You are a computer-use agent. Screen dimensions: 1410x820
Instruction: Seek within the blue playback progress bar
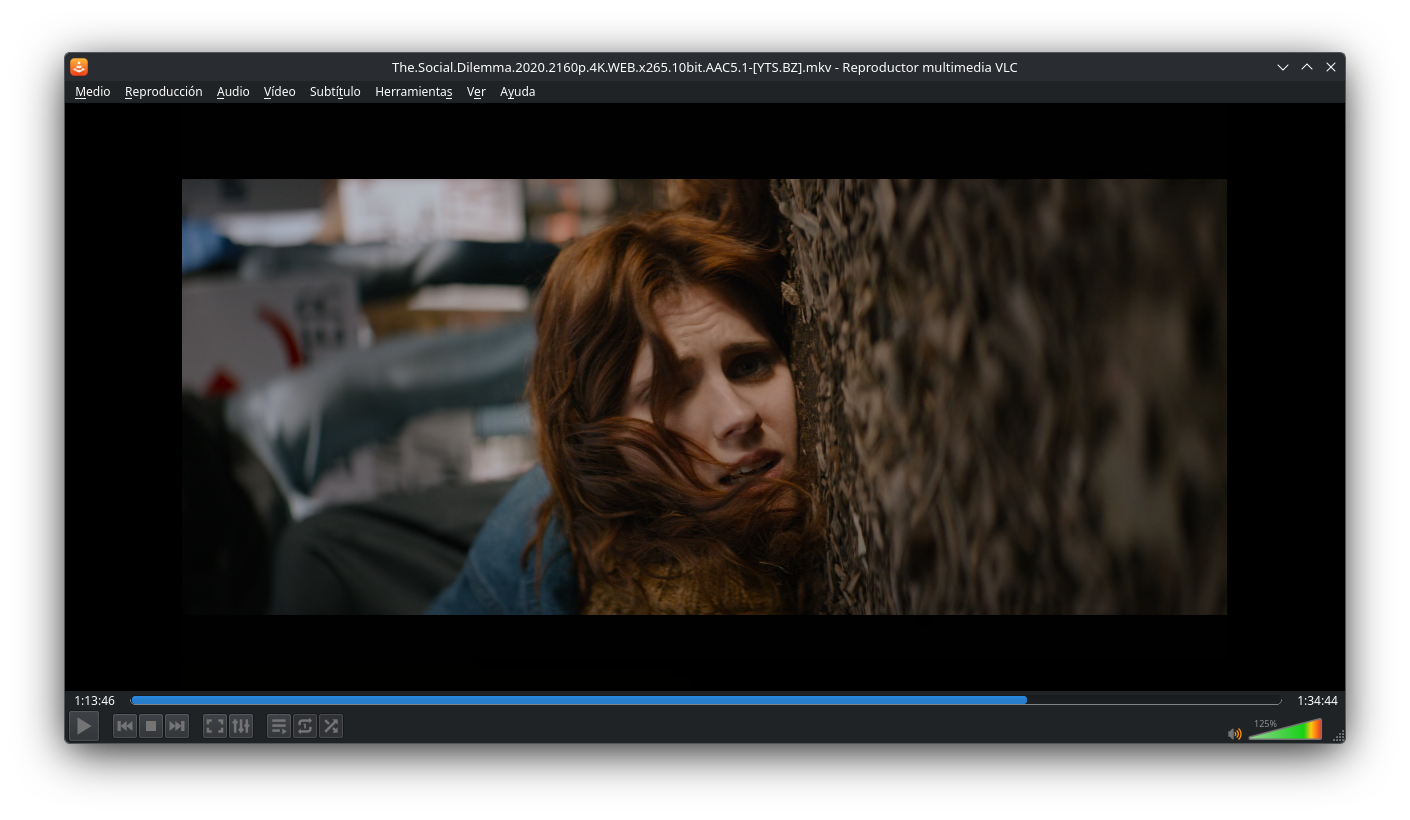(706, 700)
